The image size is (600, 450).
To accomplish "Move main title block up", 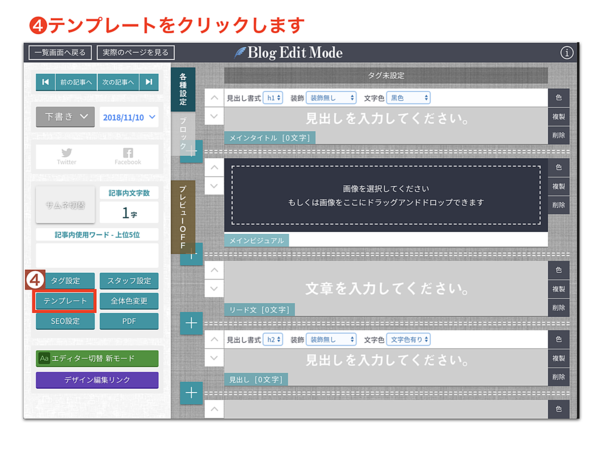I will 214,98.
